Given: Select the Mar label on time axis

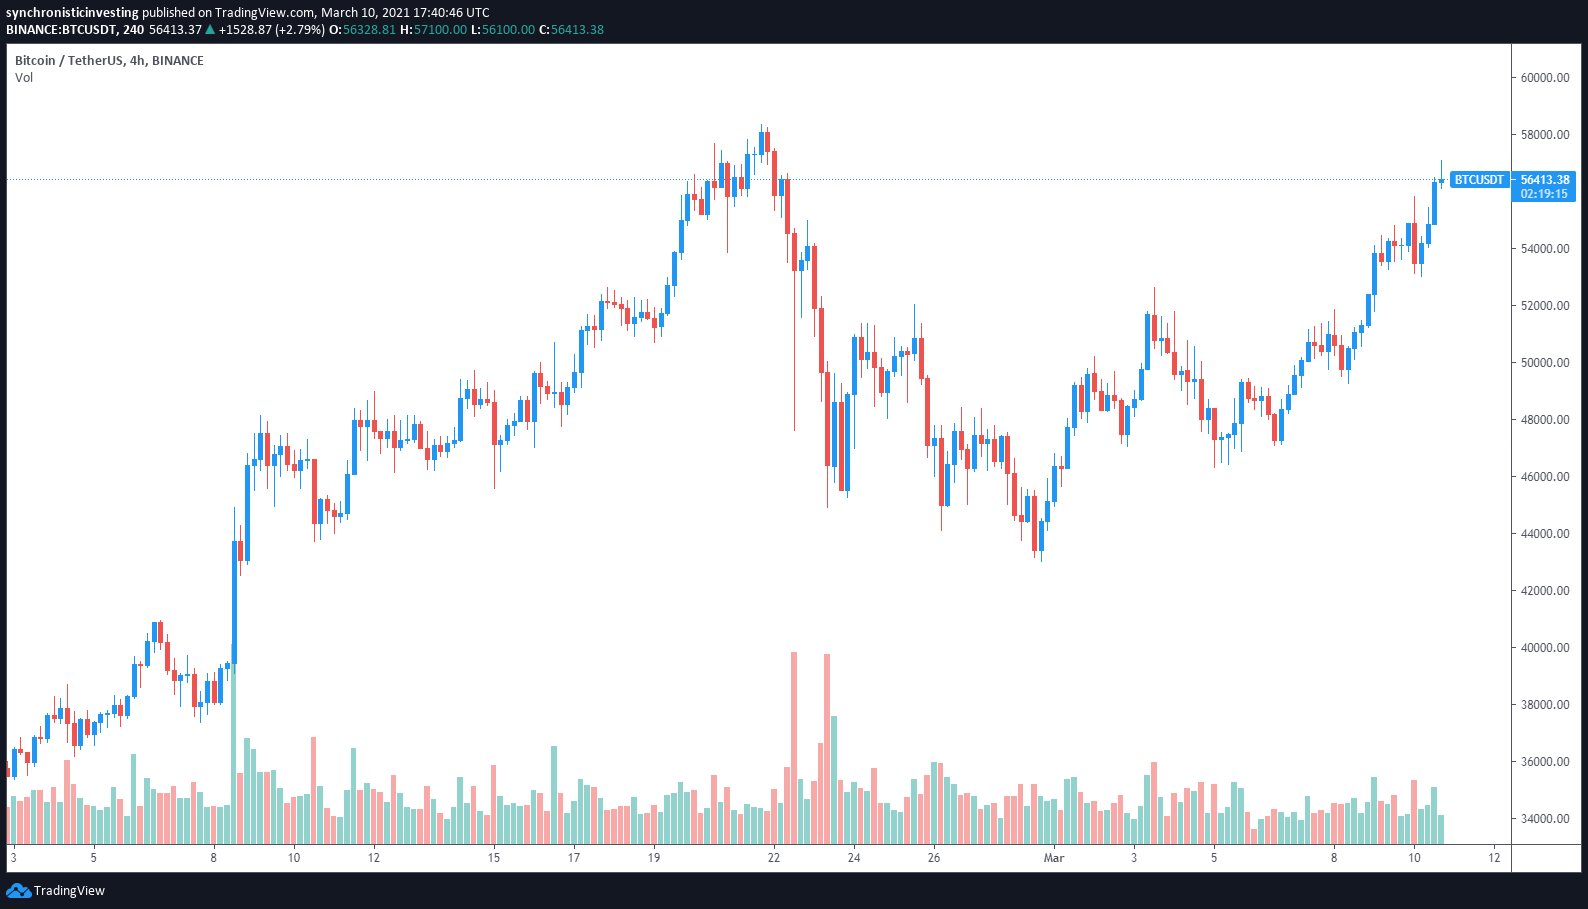Looking at the screenshot, I should [x=1054, y=858].
